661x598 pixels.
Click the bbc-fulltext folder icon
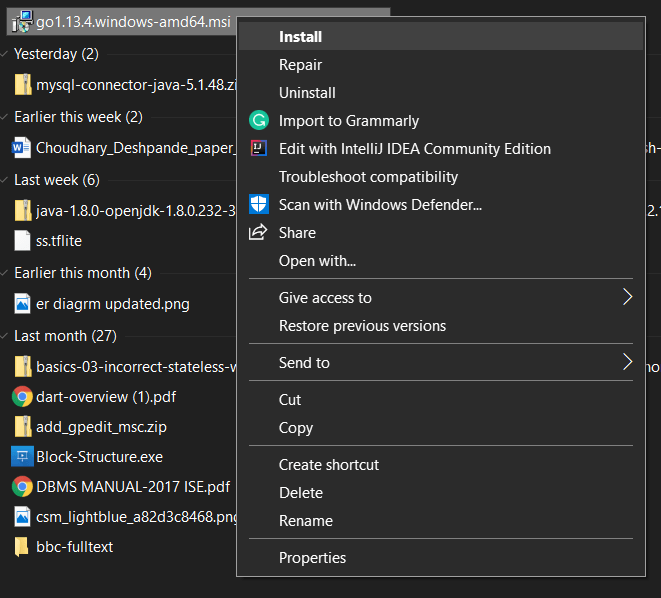click(x=21, y=547)
